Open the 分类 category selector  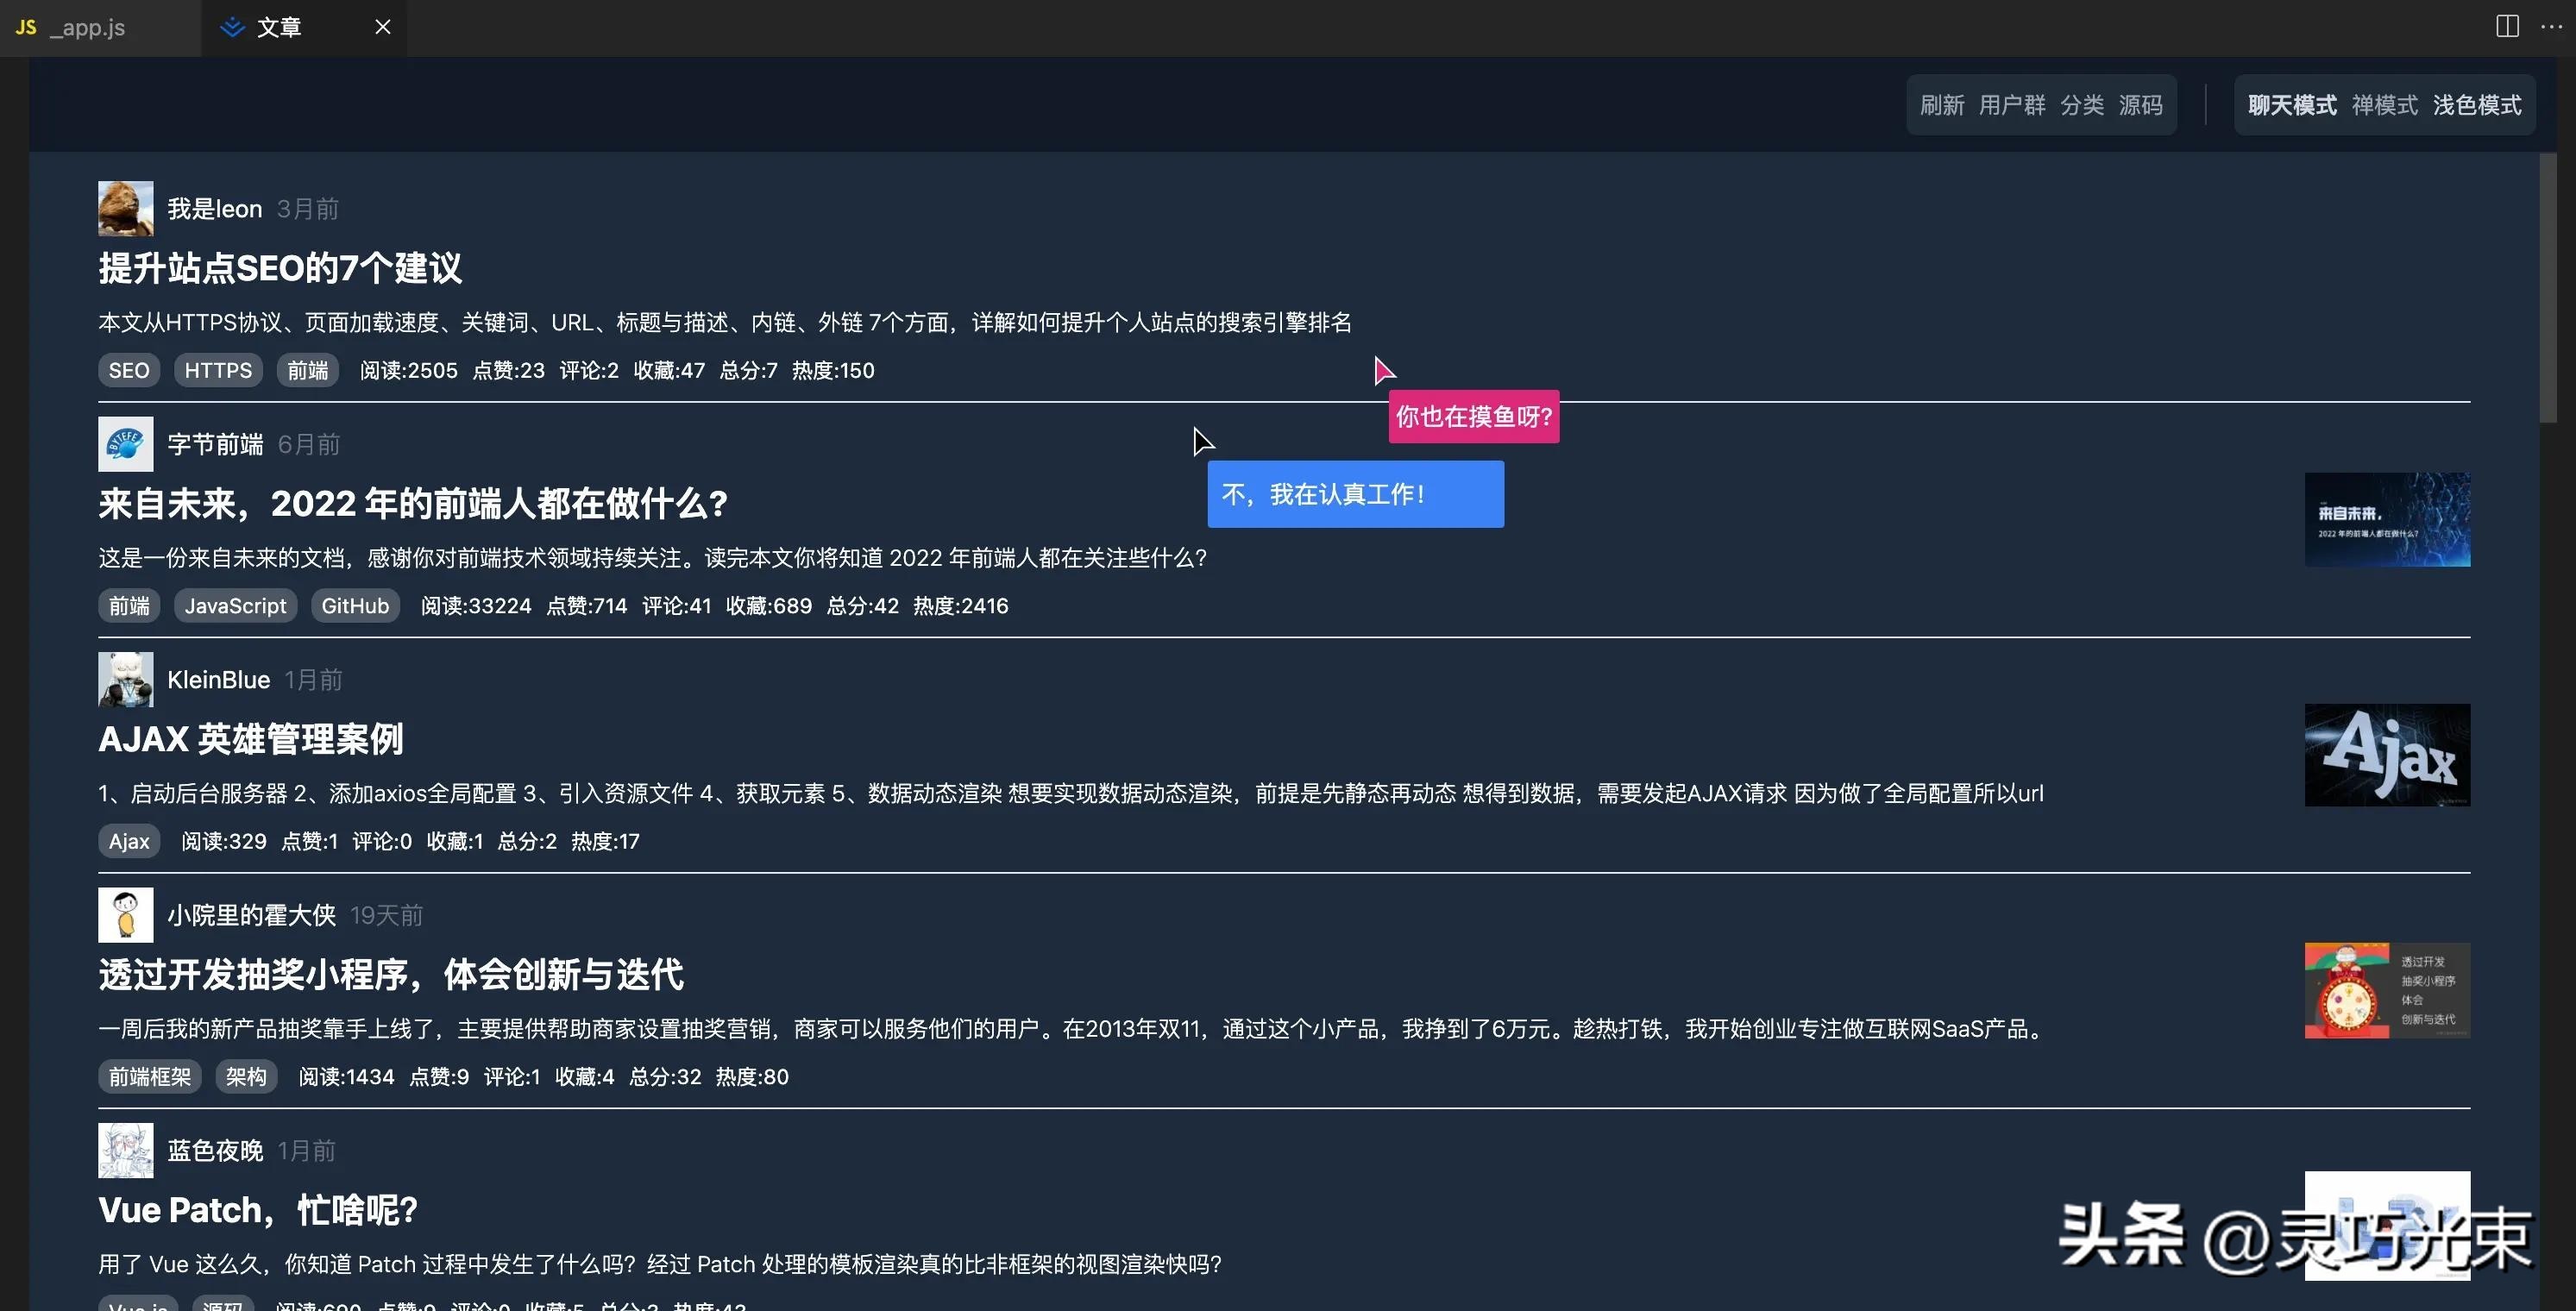point(2083,104)
